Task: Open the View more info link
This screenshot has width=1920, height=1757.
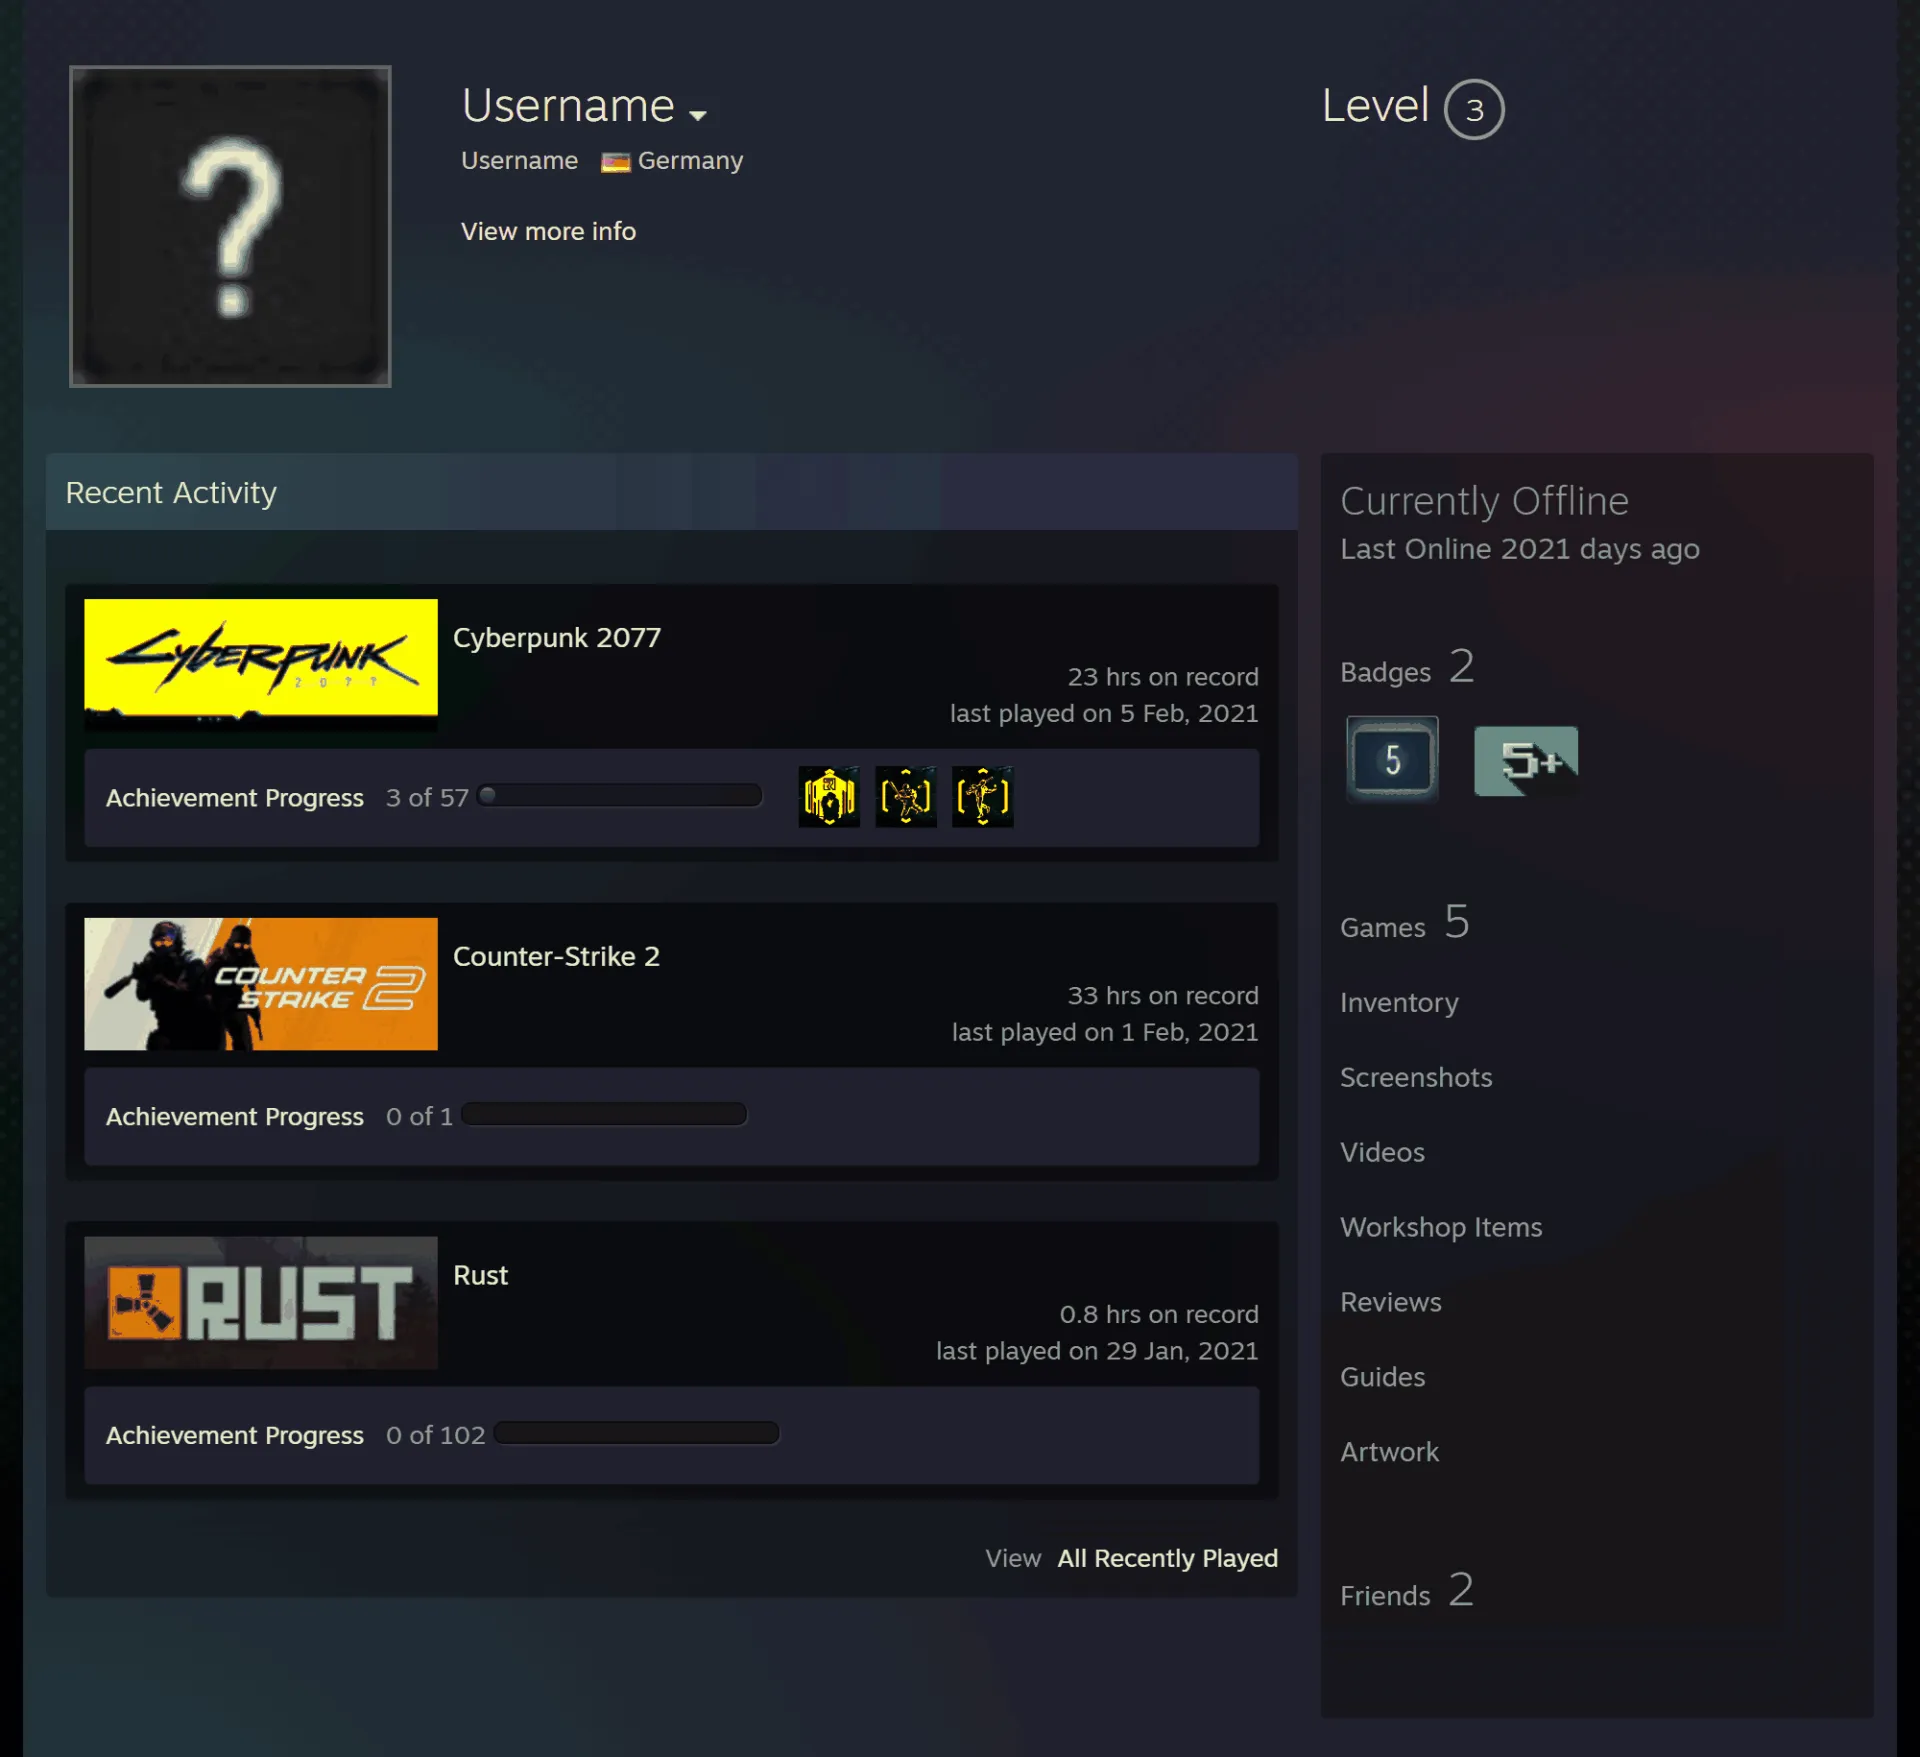Action: tap(548, 231)
